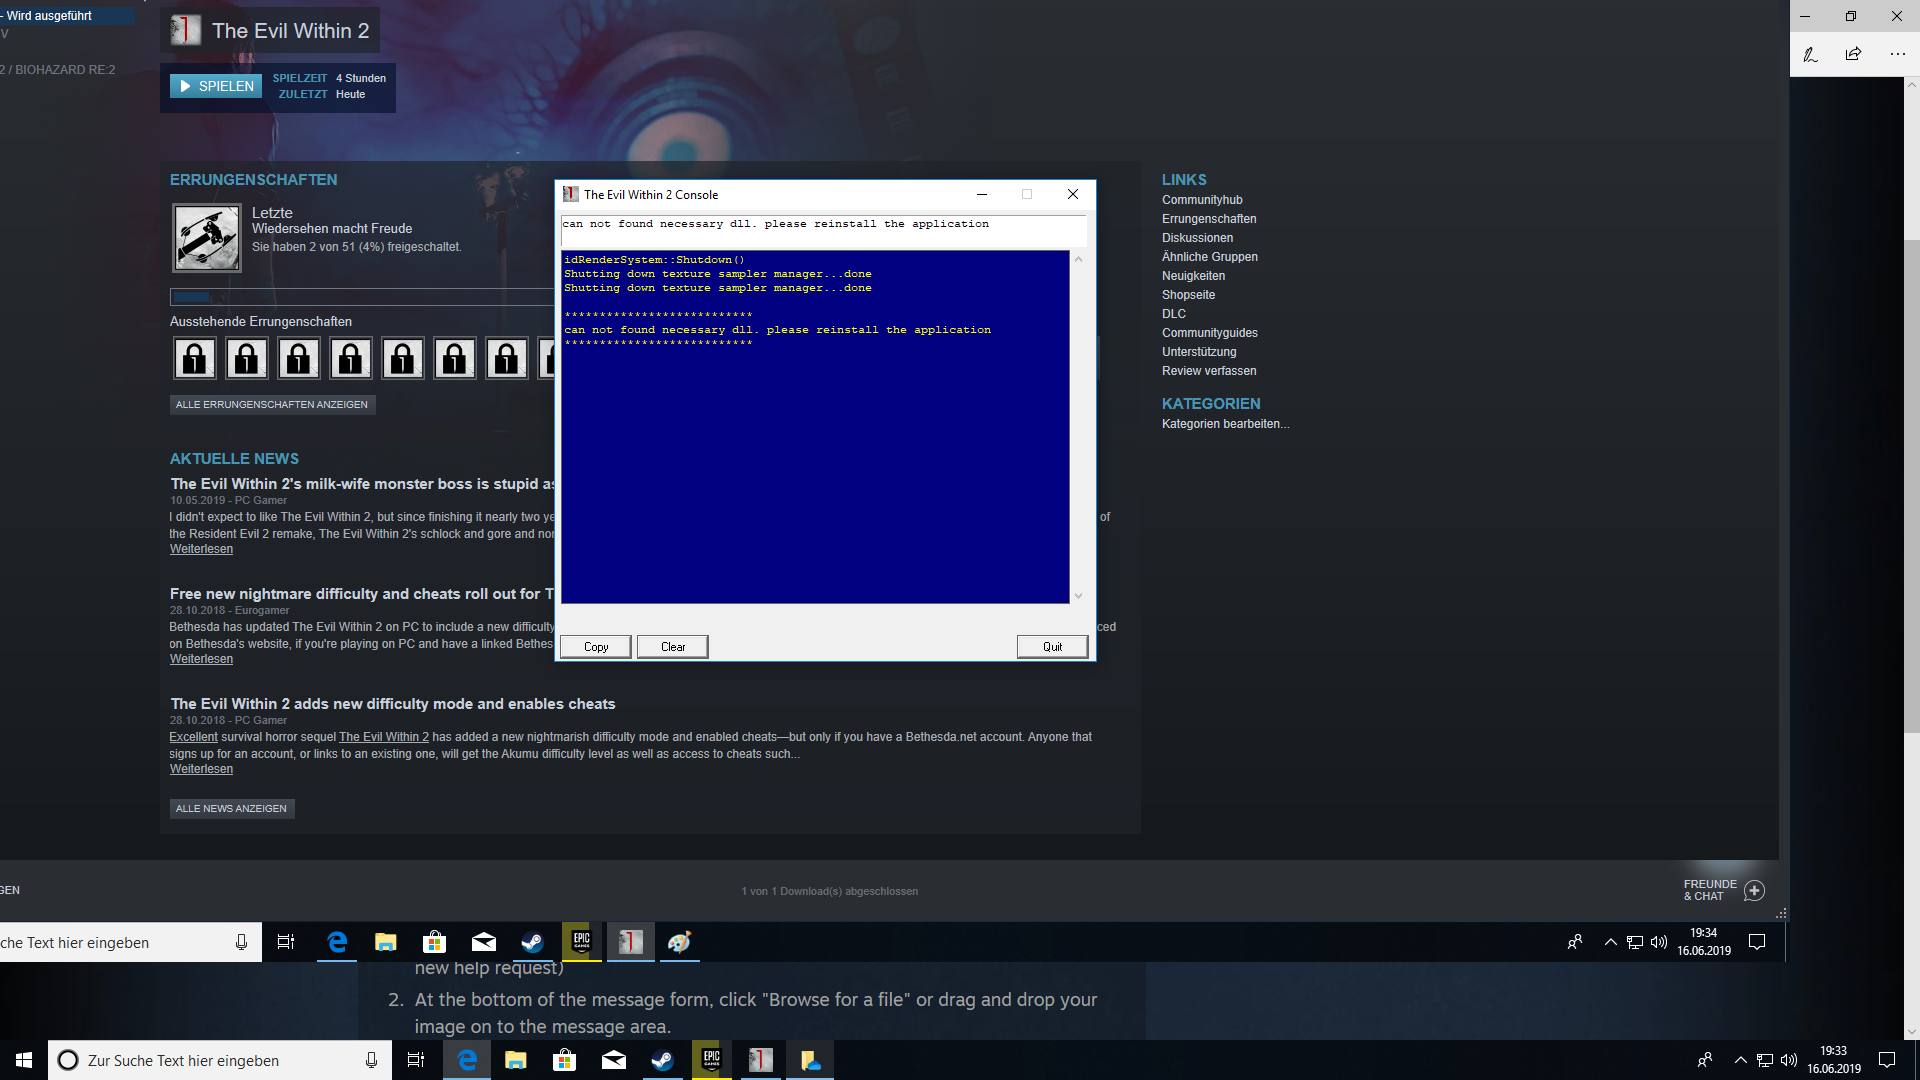Viewport: 1920px width, 1080px height.
Task: Click the achievements progress bar
Action: click(x=362, y=297)
